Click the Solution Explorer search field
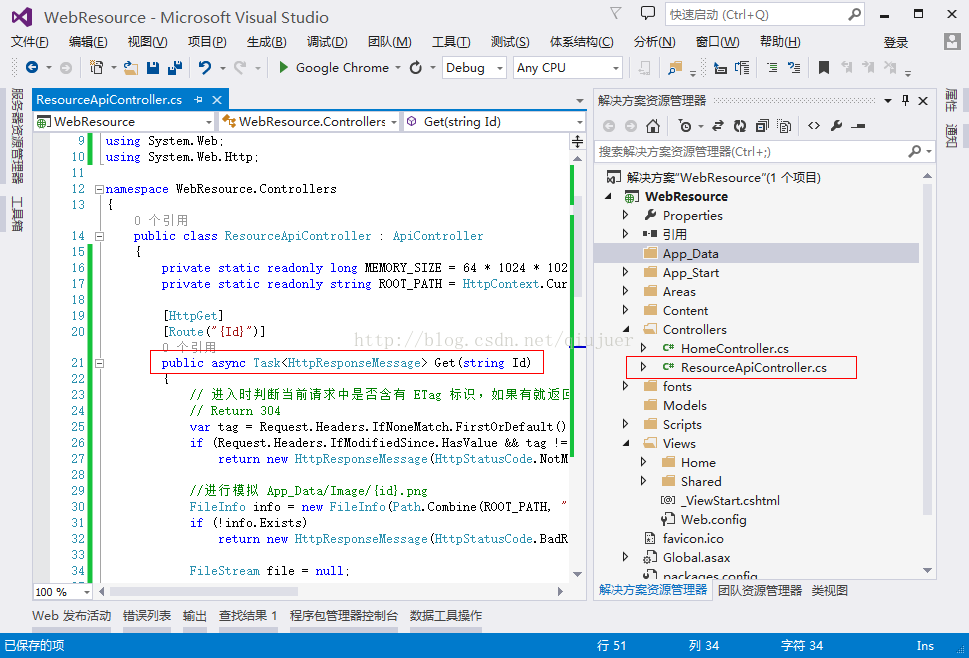 tap(750, 151)
